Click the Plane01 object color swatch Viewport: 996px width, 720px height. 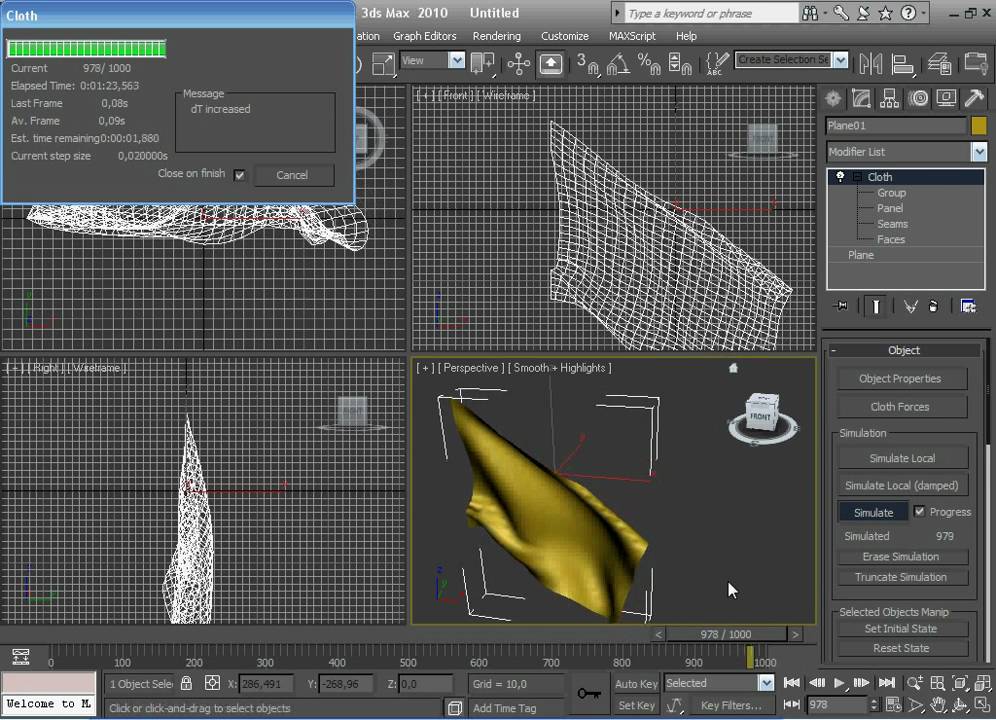(x=978, y=126)
